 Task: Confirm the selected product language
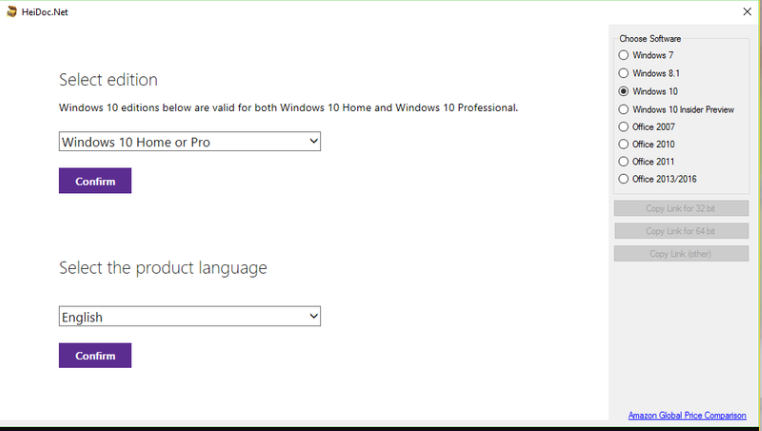tap(95, 356)
